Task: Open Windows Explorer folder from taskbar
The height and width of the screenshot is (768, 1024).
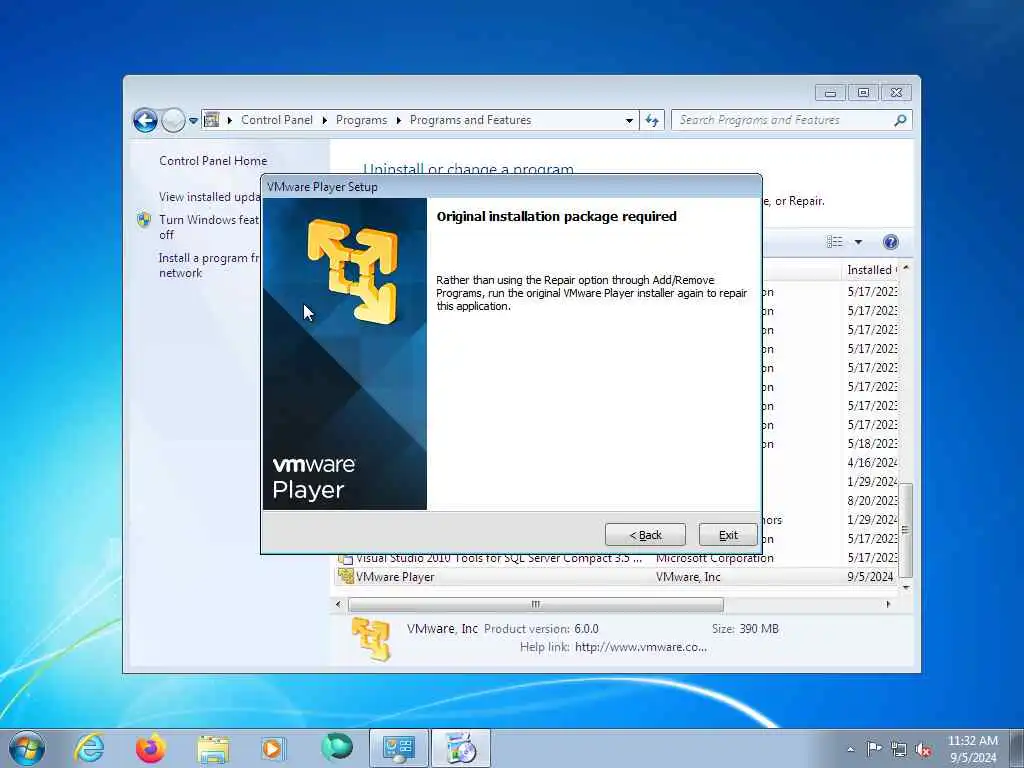Action: (213, 749)
